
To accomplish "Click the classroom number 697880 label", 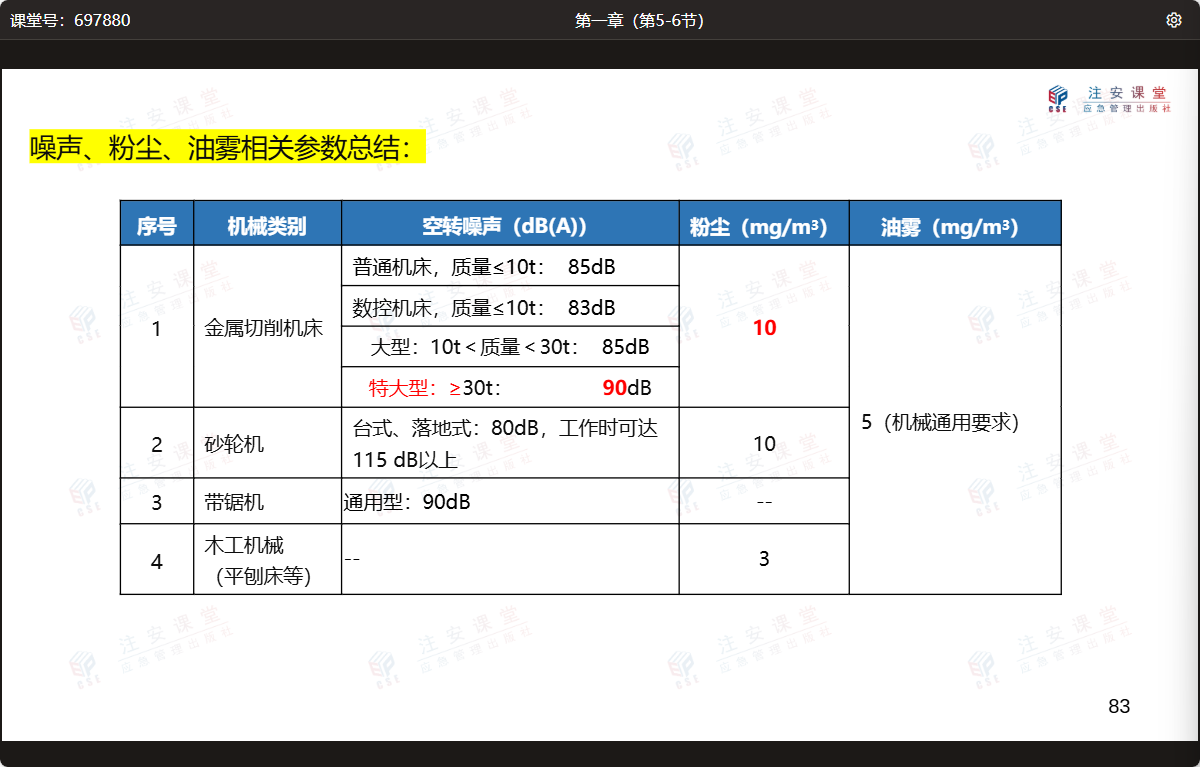I will click(70, 20).
